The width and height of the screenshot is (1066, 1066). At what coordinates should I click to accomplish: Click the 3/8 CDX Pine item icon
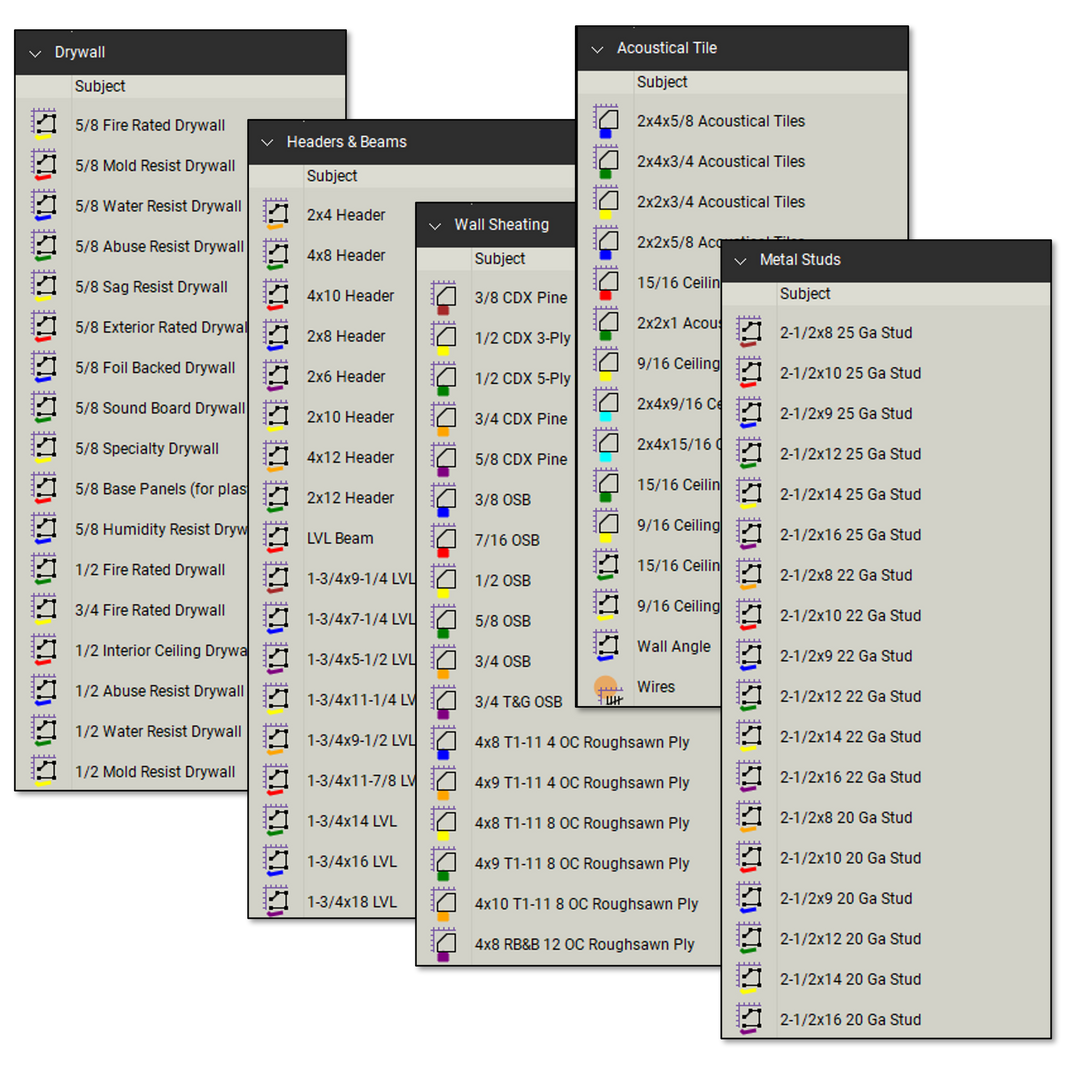(443, 296)
